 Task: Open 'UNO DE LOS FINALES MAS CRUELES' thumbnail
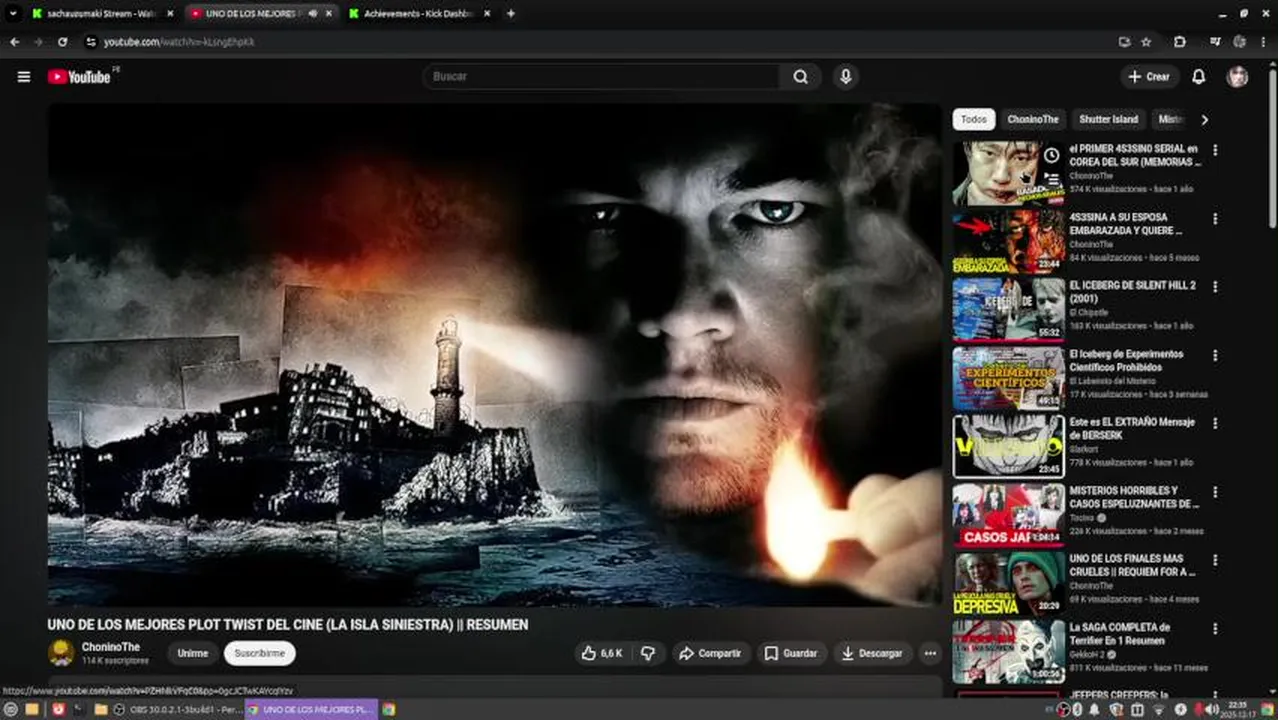coord(1008,583)
